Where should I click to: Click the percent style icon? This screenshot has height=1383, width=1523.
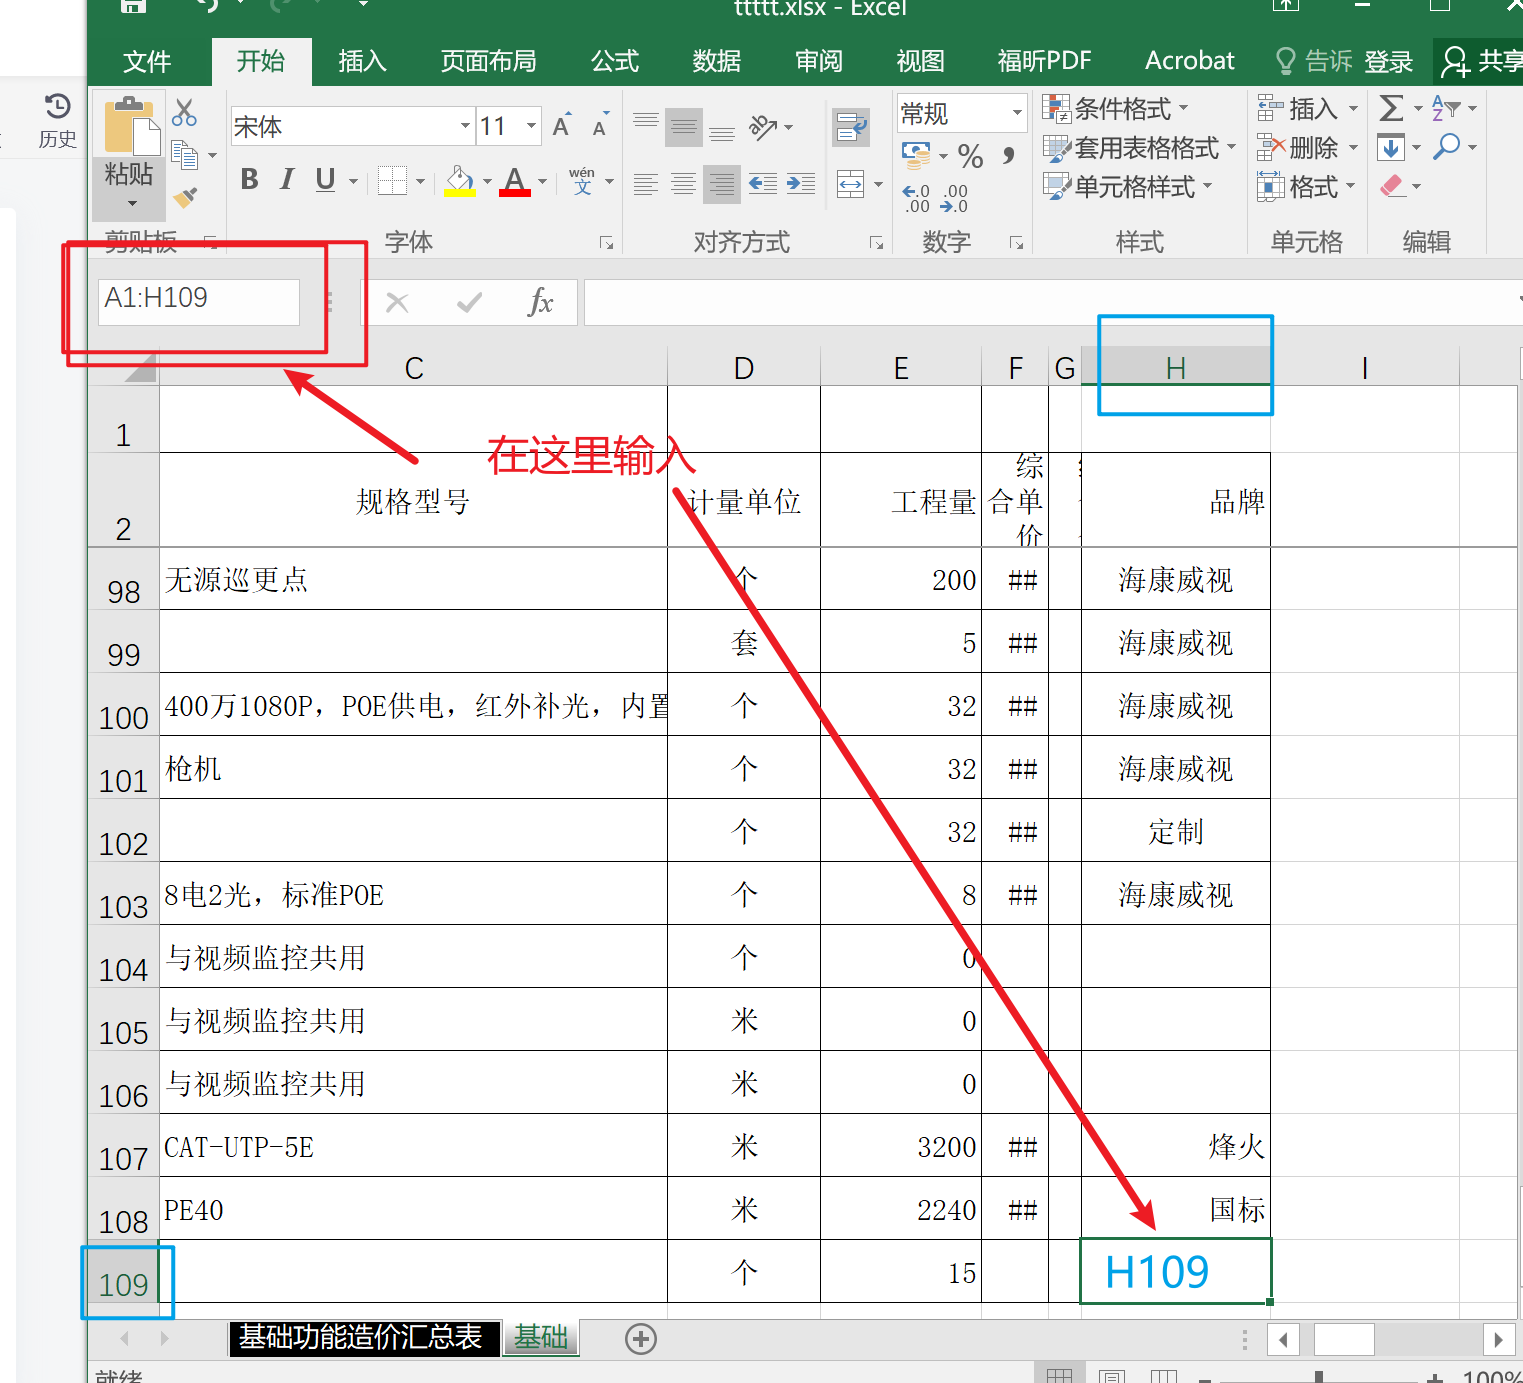(970, 156)
